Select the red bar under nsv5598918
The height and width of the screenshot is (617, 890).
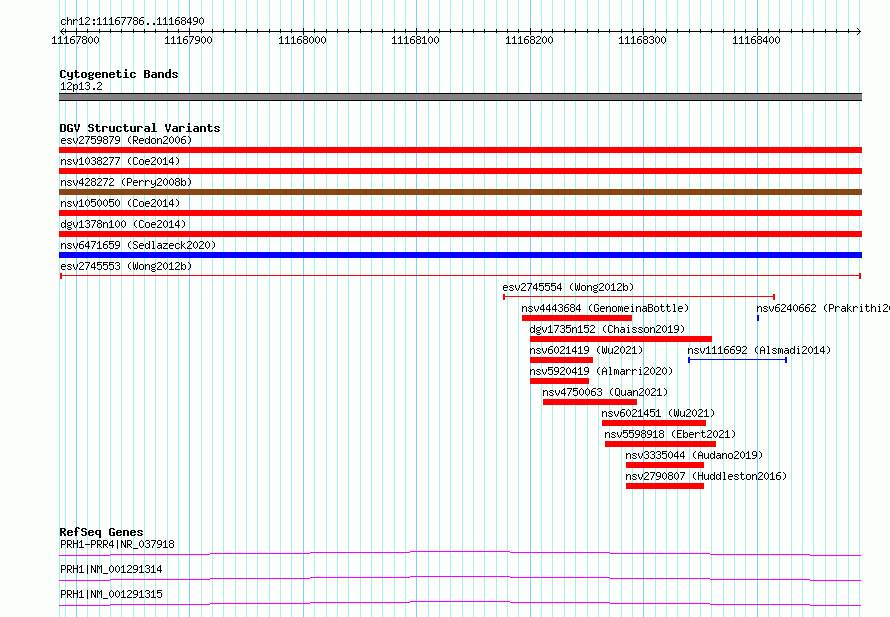pyautogui.click(x=660, y=444)
